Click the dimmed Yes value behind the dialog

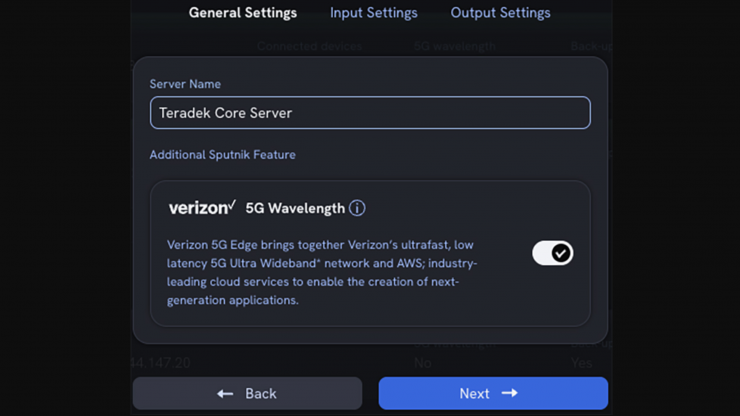coord(581,363)
